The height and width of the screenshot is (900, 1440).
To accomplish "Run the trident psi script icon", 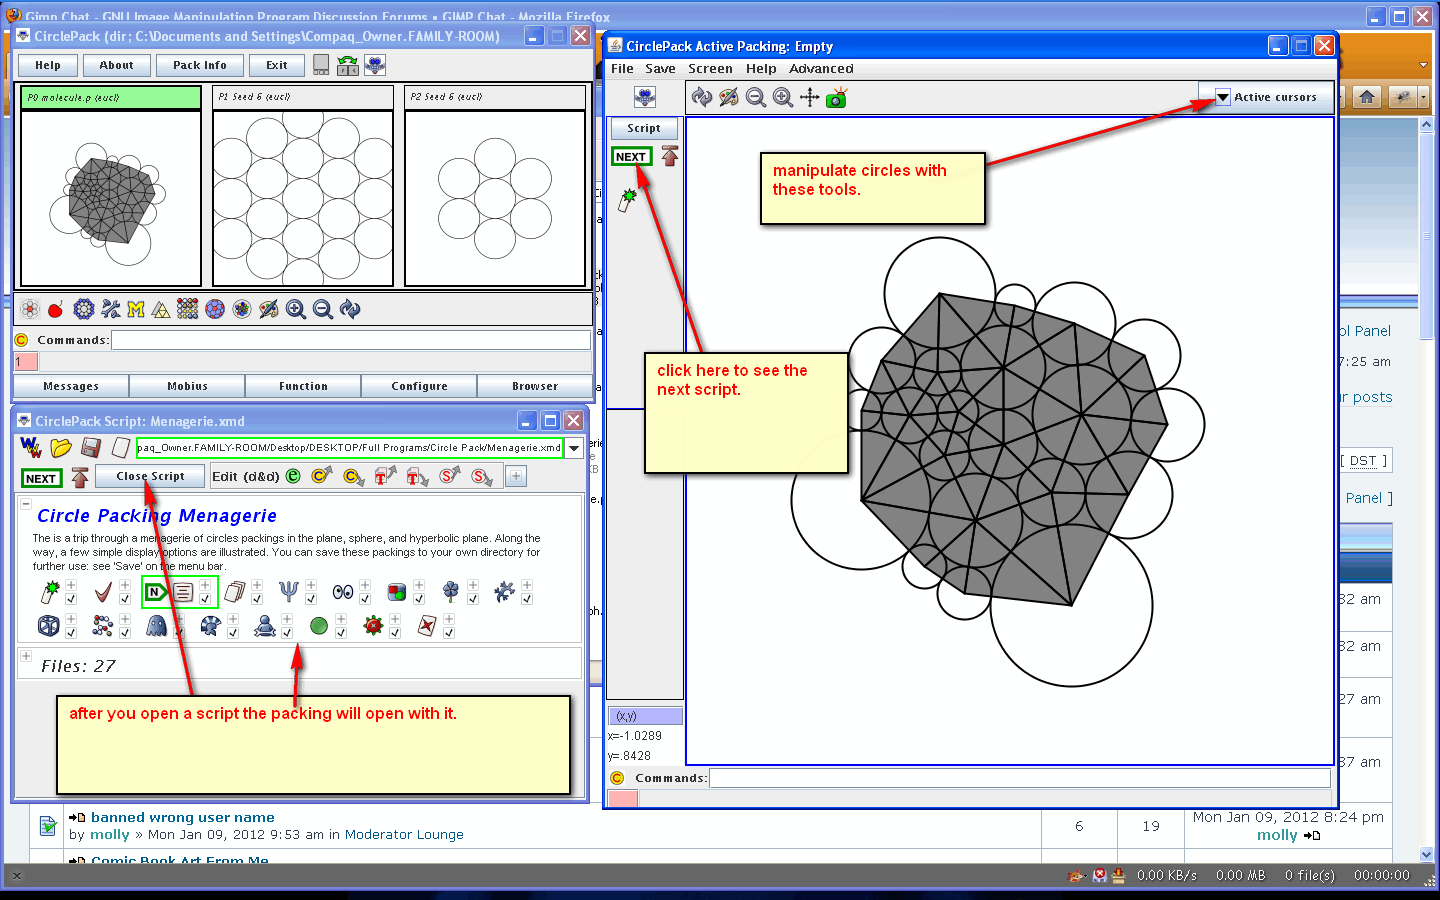I will coord(288,592).
